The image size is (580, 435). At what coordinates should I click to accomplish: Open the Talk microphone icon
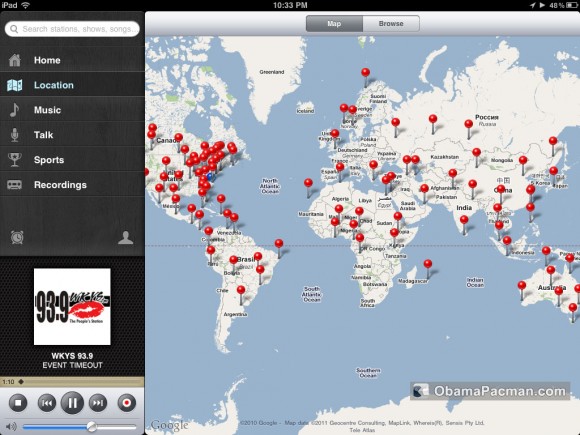coord(14,135)
